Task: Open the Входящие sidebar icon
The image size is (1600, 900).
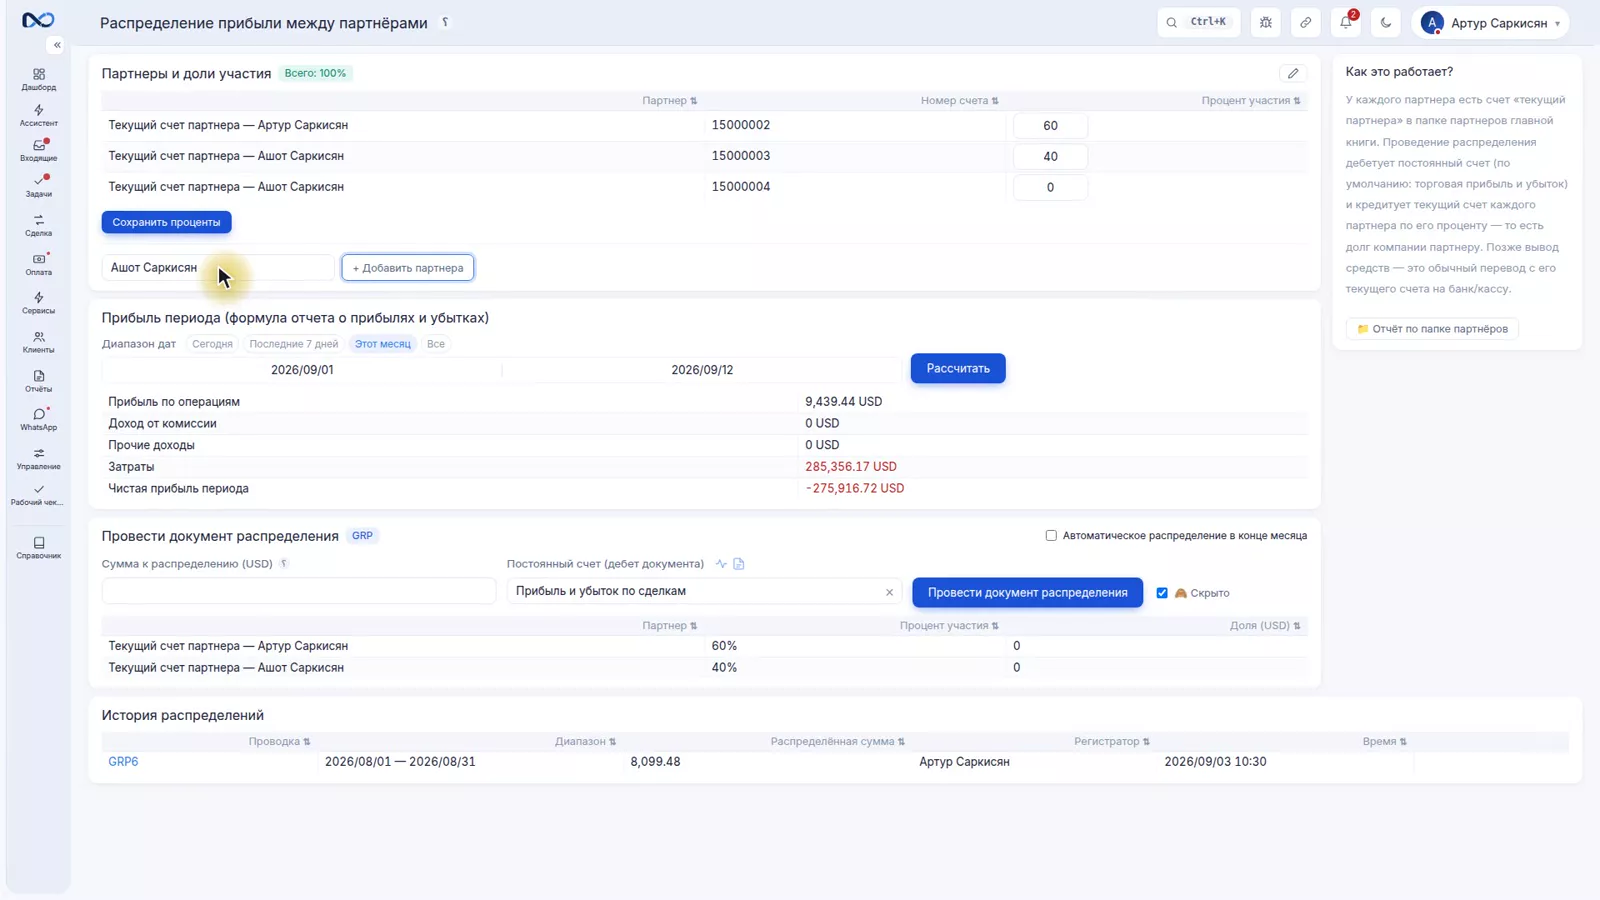Action: (x=39, y=151)
